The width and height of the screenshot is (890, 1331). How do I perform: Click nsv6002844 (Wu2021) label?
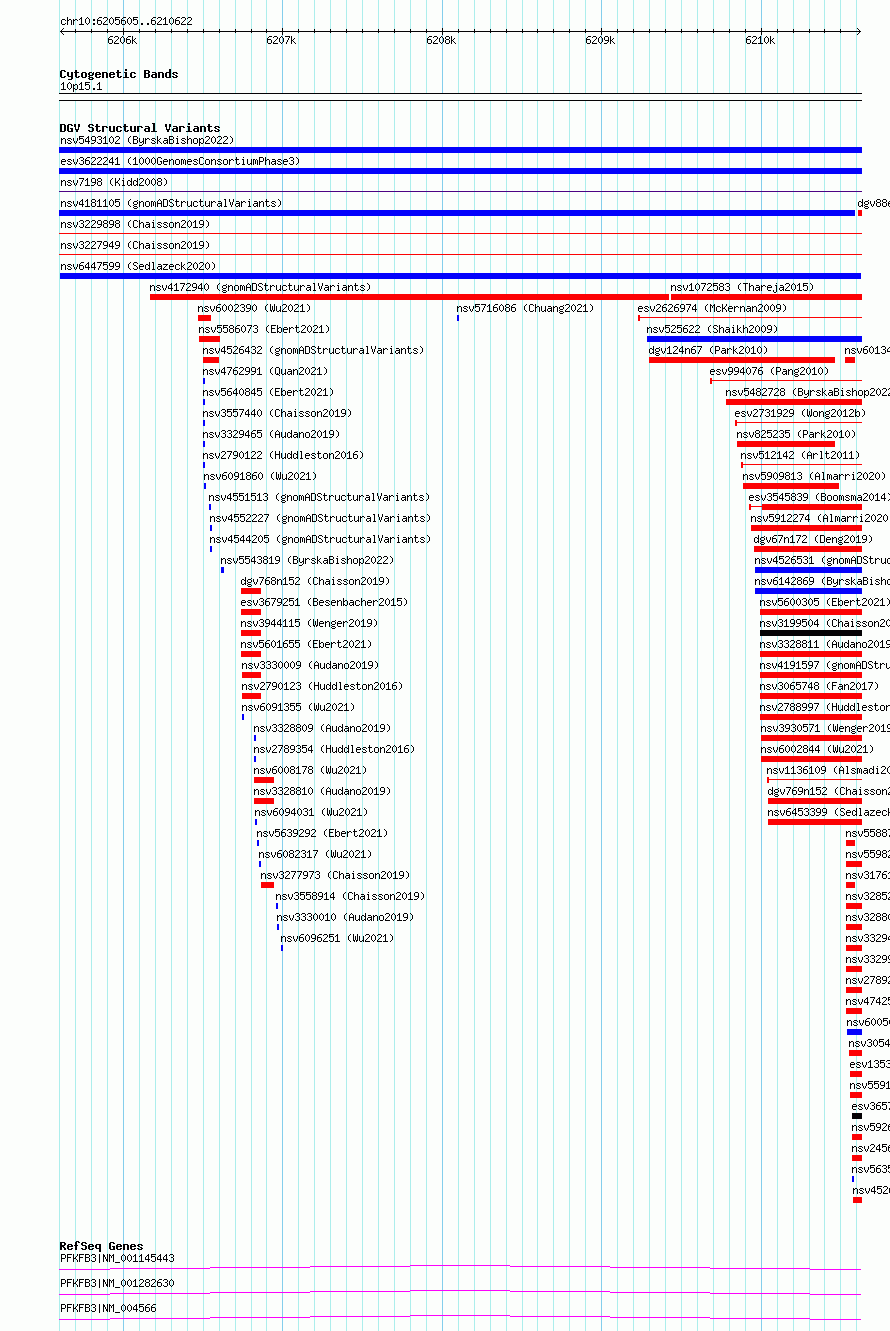click(816, 750)
